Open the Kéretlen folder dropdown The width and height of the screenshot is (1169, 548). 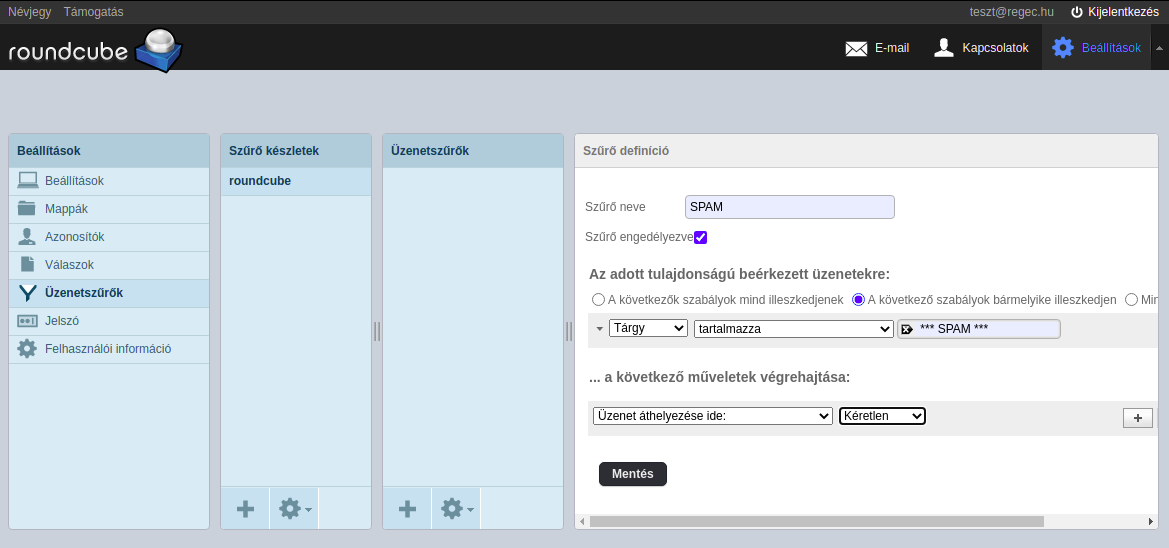[882, 416]
